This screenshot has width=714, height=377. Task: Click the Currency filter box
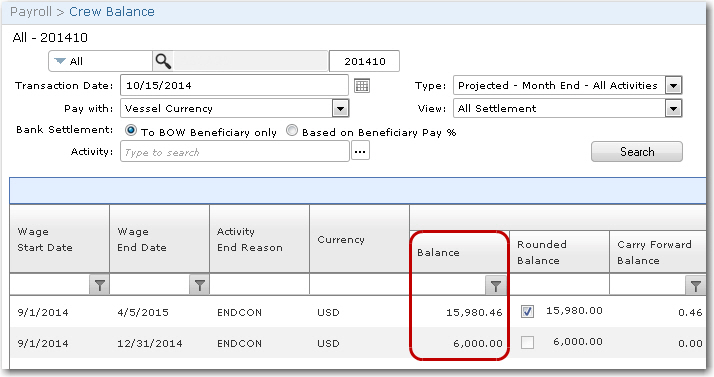coord(359,285)
